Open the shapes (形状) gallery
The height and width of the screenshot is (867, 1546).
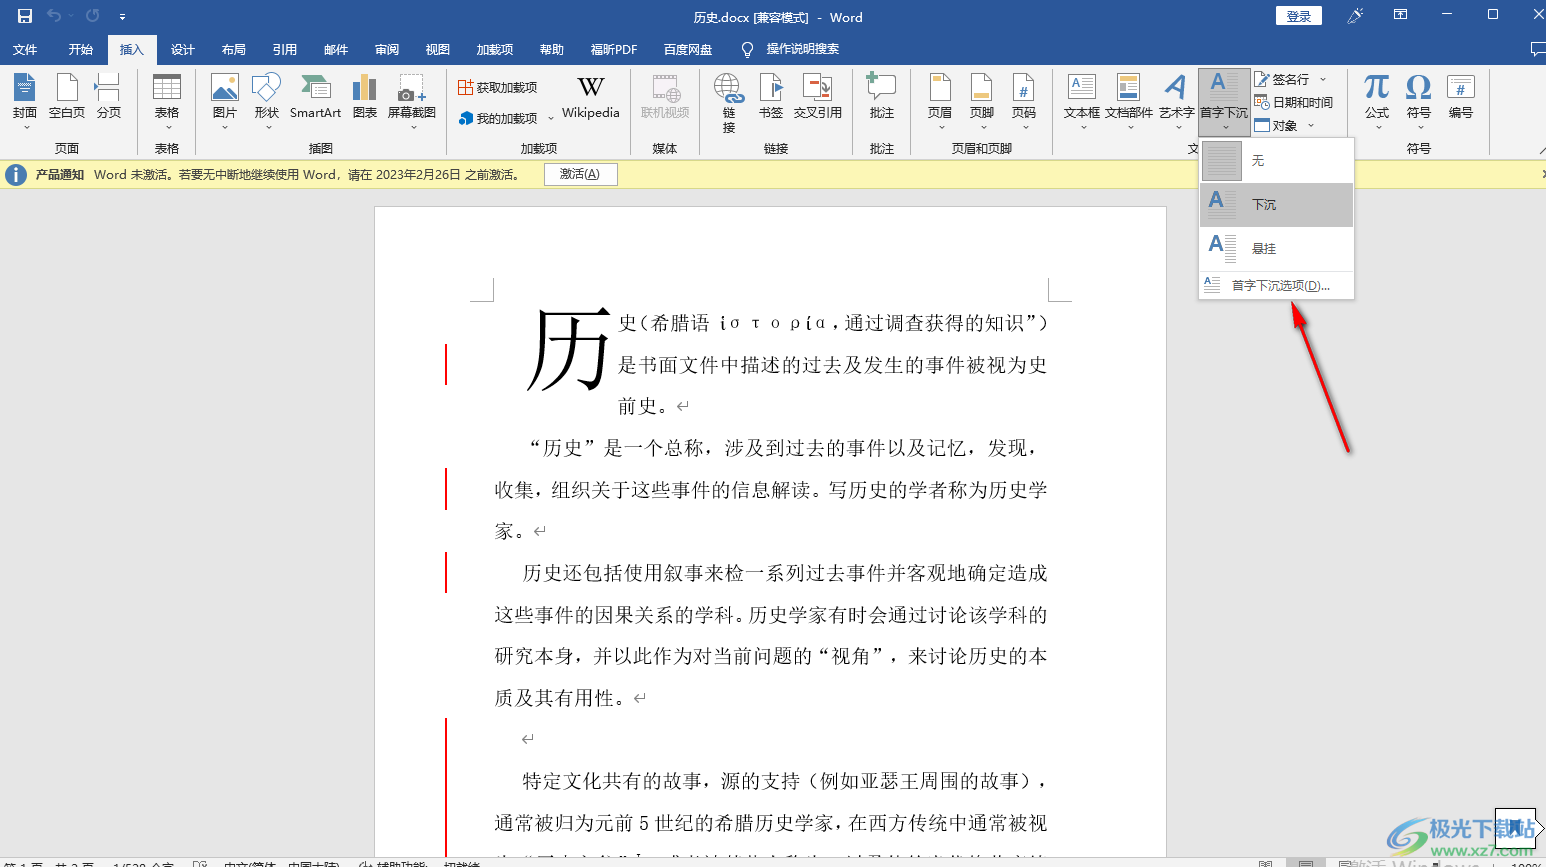[266, 100]
